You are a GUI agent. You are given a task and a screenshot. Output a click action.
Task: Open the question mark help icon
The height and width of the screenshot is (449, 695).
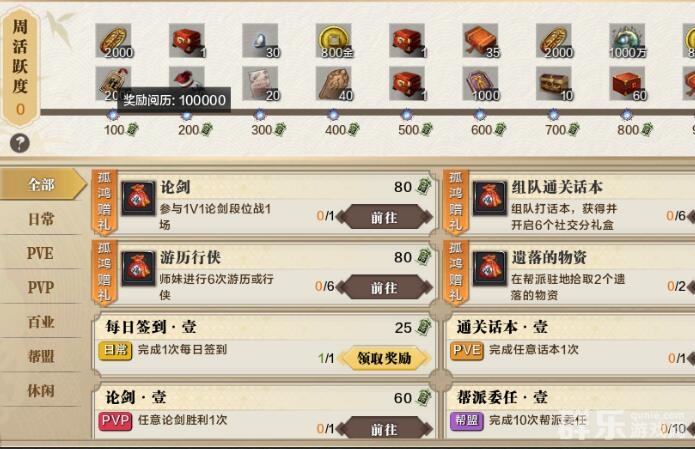click(20, 143)
